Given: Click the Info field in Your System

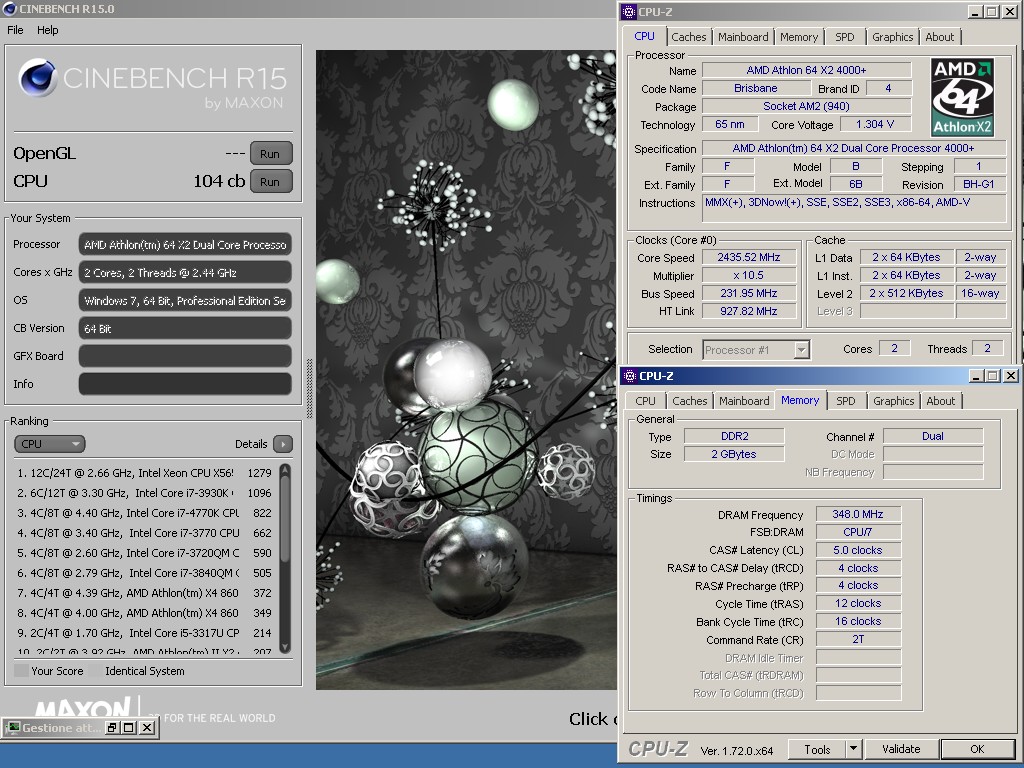Looking at the screenshot, I should (x=185, y=384).
